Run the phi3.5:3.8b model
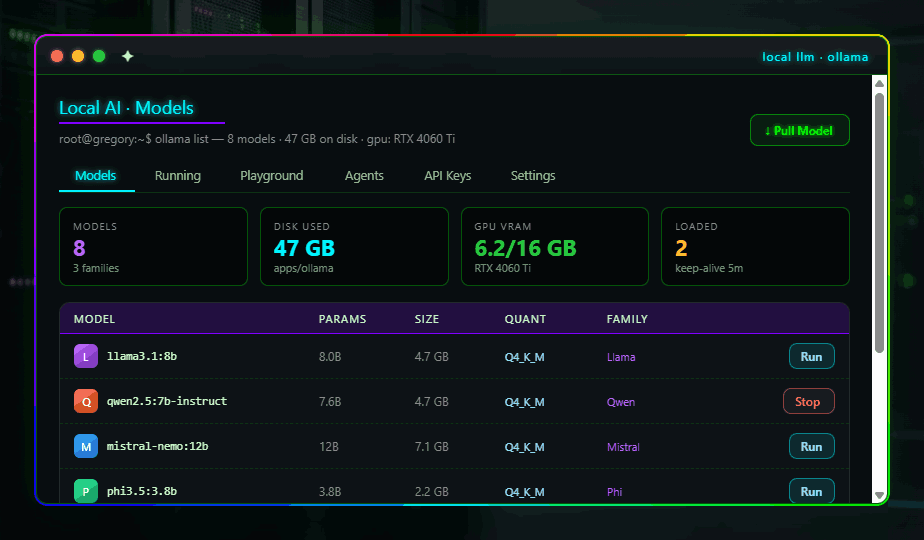The image size is (924, 540). point(811,491)
